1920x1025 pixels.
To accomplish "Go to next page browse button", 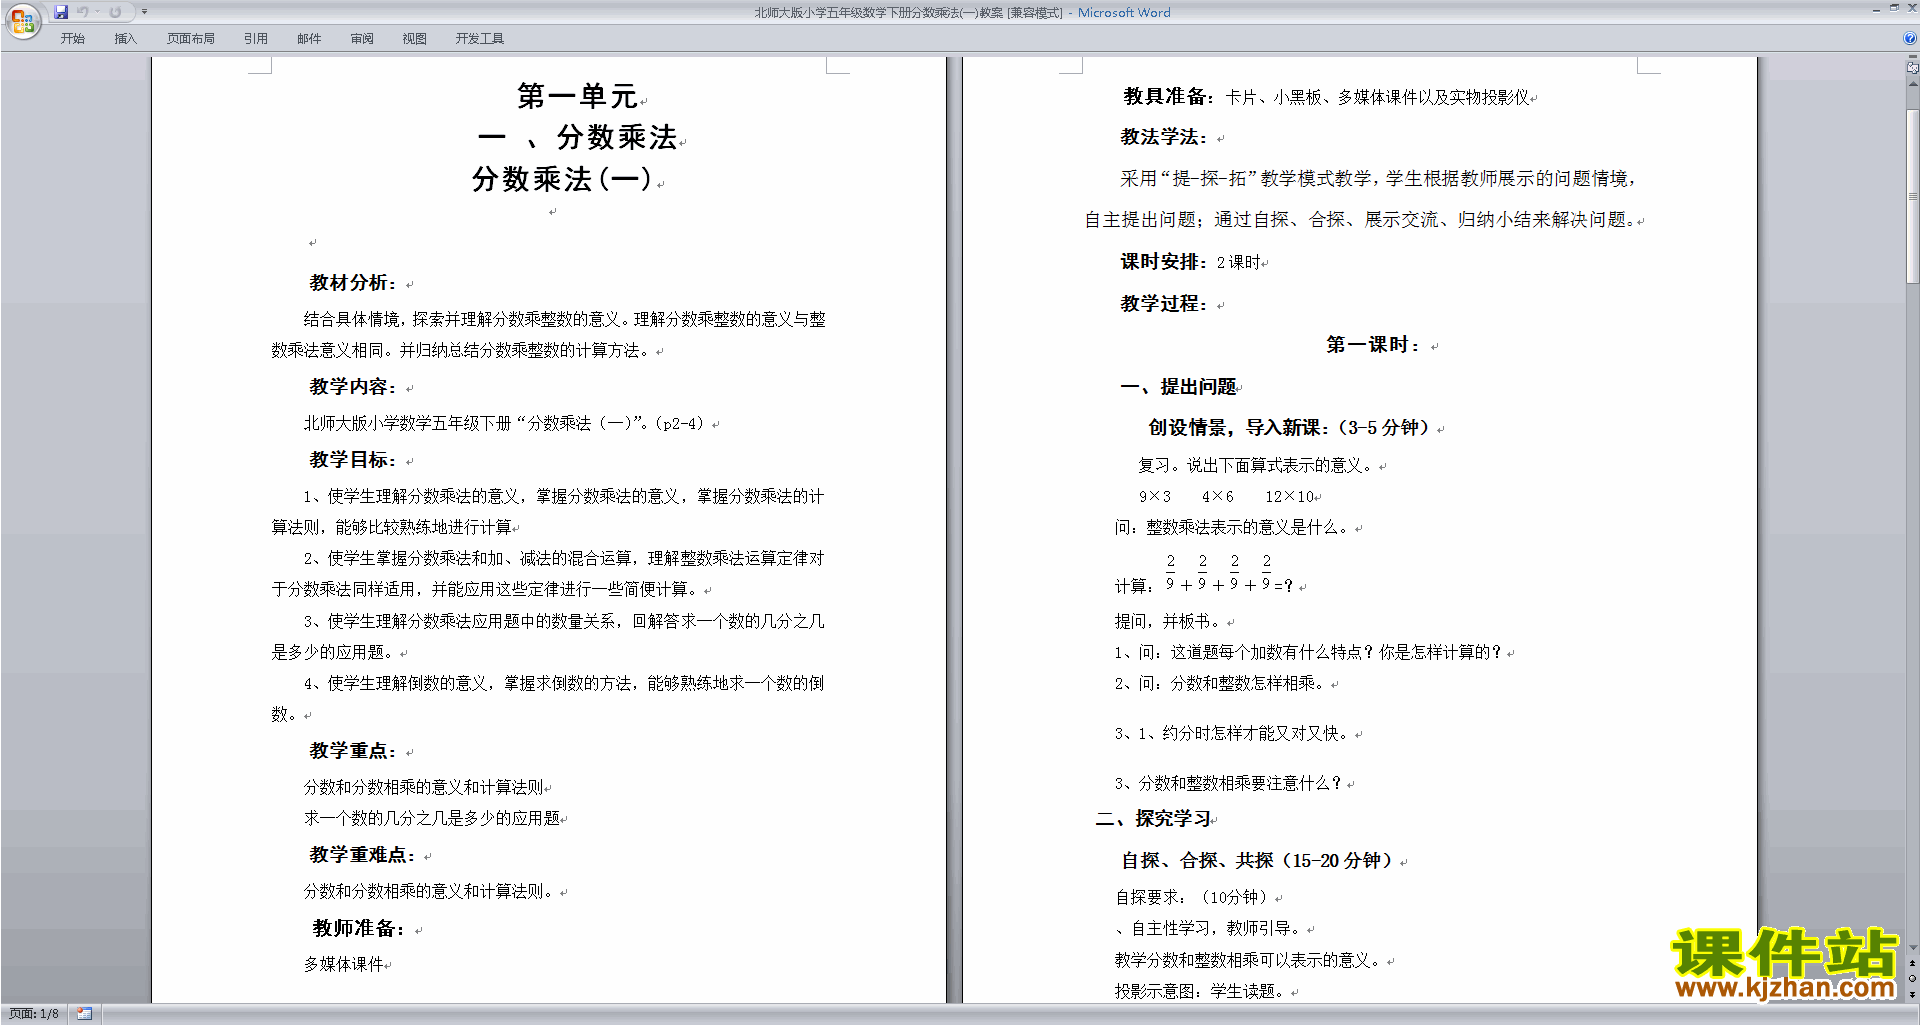I will 1913,995.
